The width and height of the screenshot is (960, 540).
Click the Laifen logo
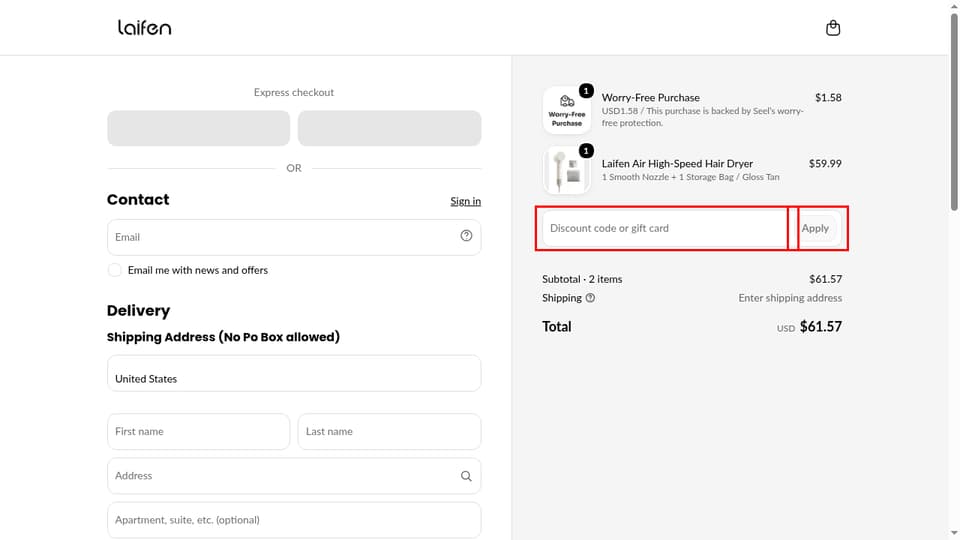click(144, 28)
